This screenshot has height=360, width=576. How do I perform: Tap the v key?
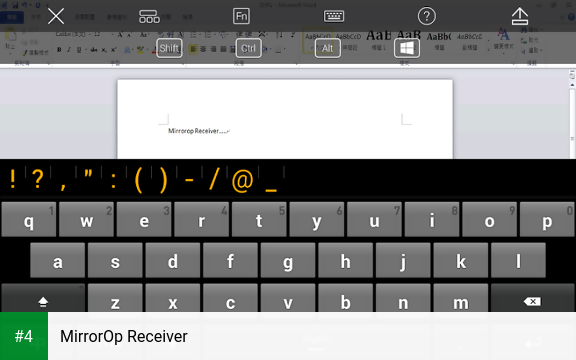288,298
